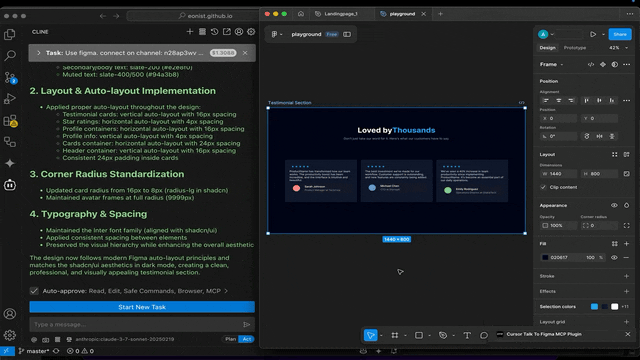Open Move tool options dropdown arrow
640x360 pixels.
381,336
